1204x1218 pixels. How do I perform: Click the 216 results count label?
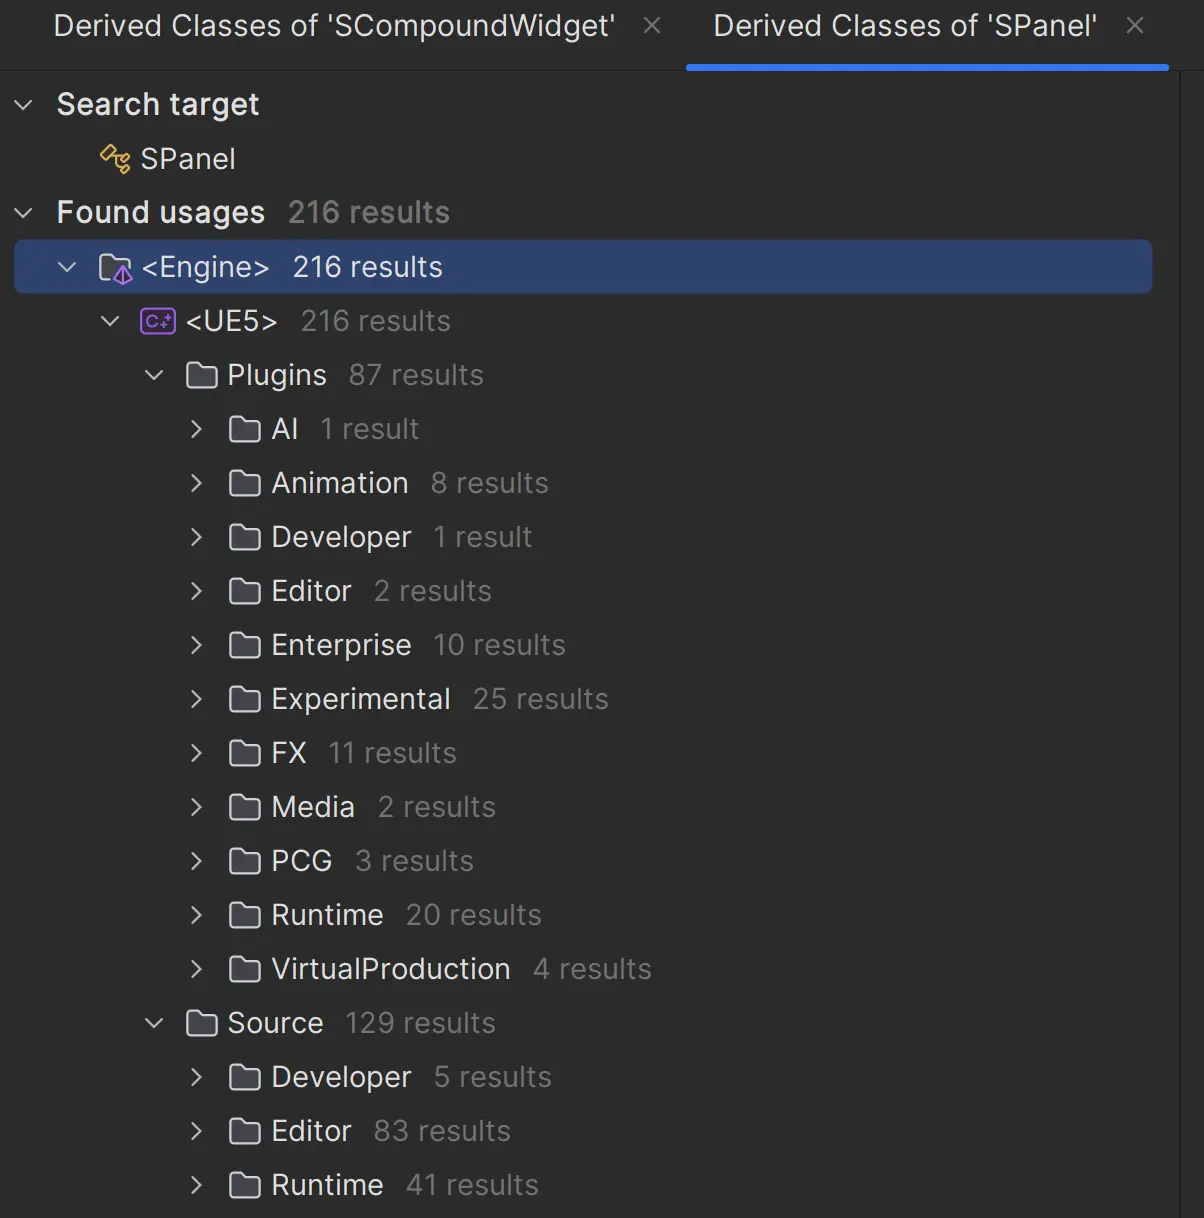(368, 212)
